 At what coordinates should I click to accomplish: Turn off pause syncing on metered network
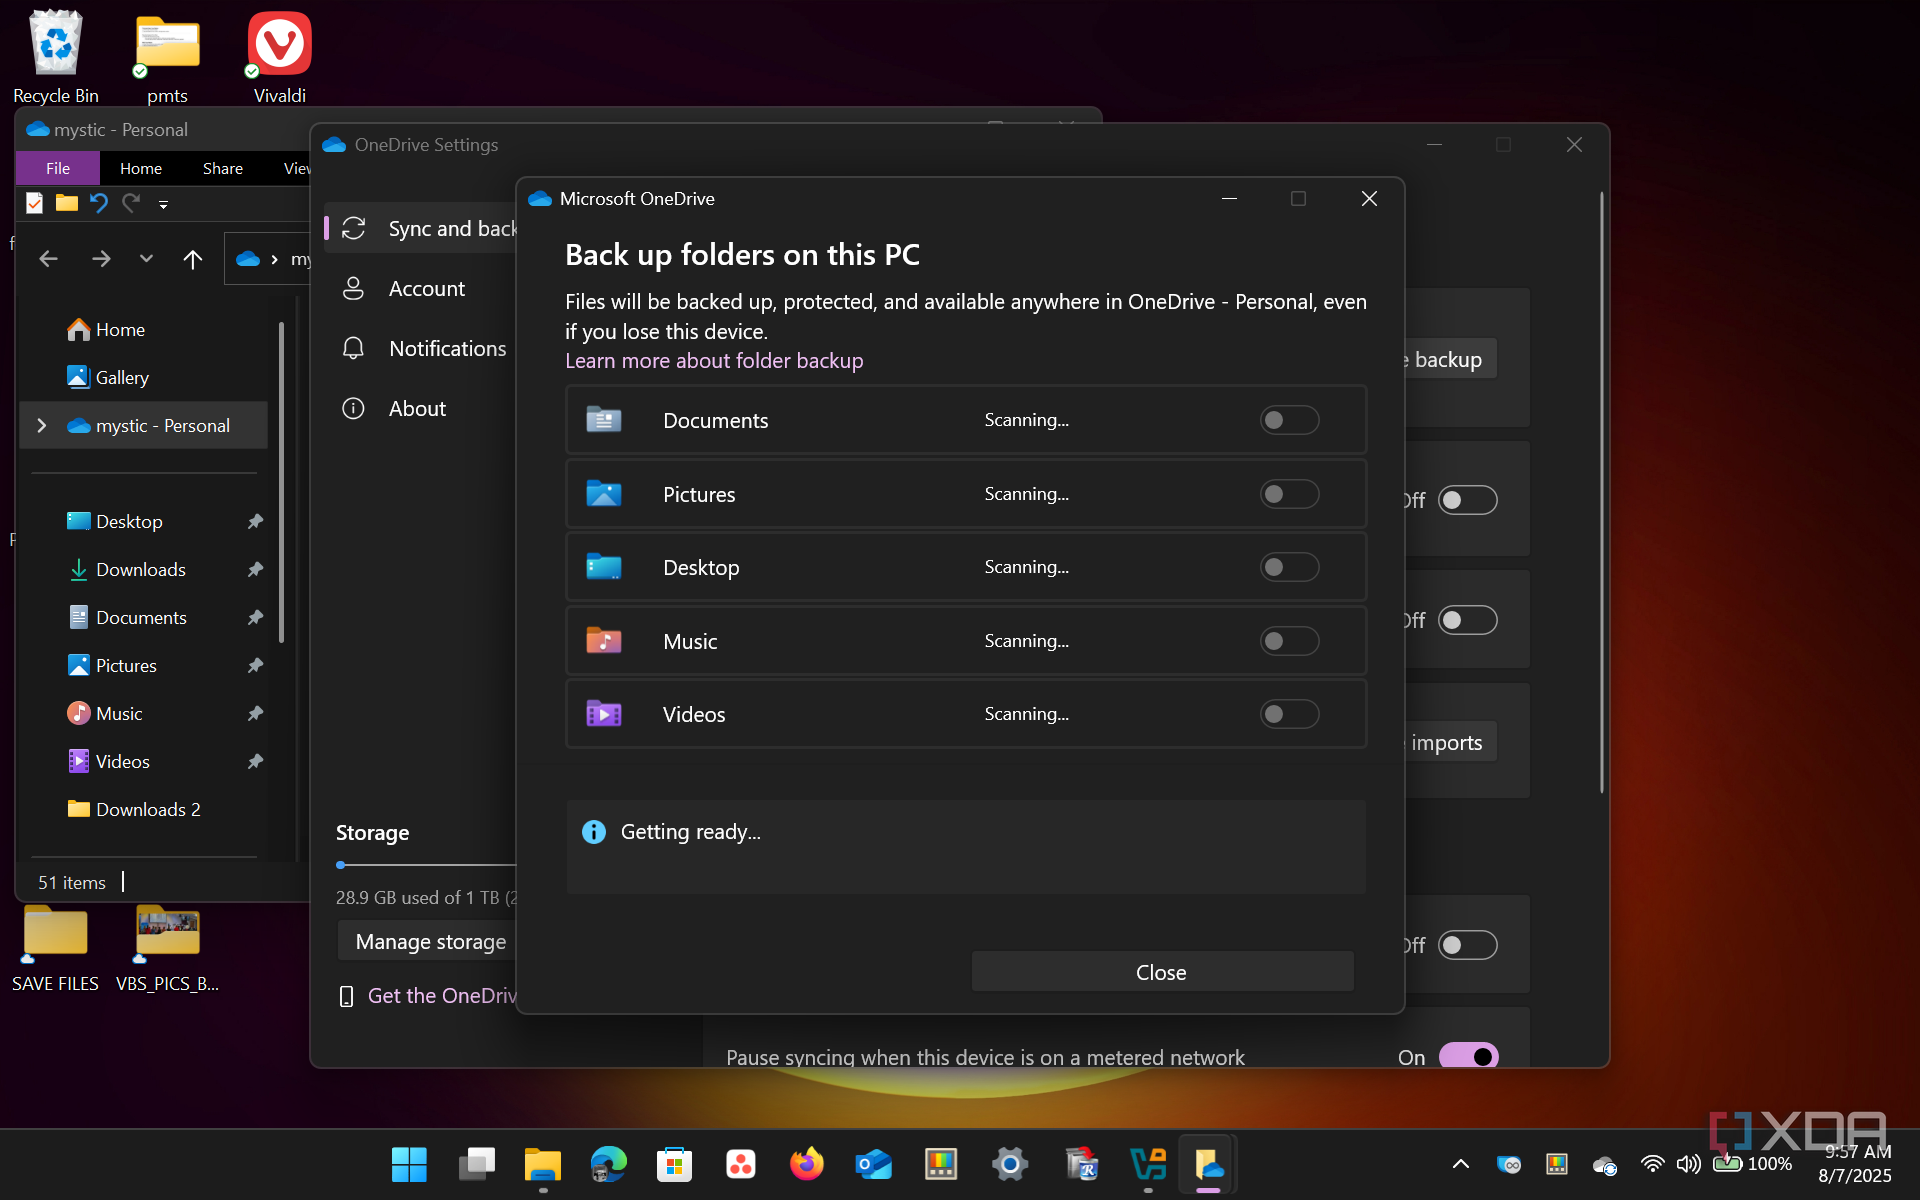pyautogui.click(x=1468, y=1056)
